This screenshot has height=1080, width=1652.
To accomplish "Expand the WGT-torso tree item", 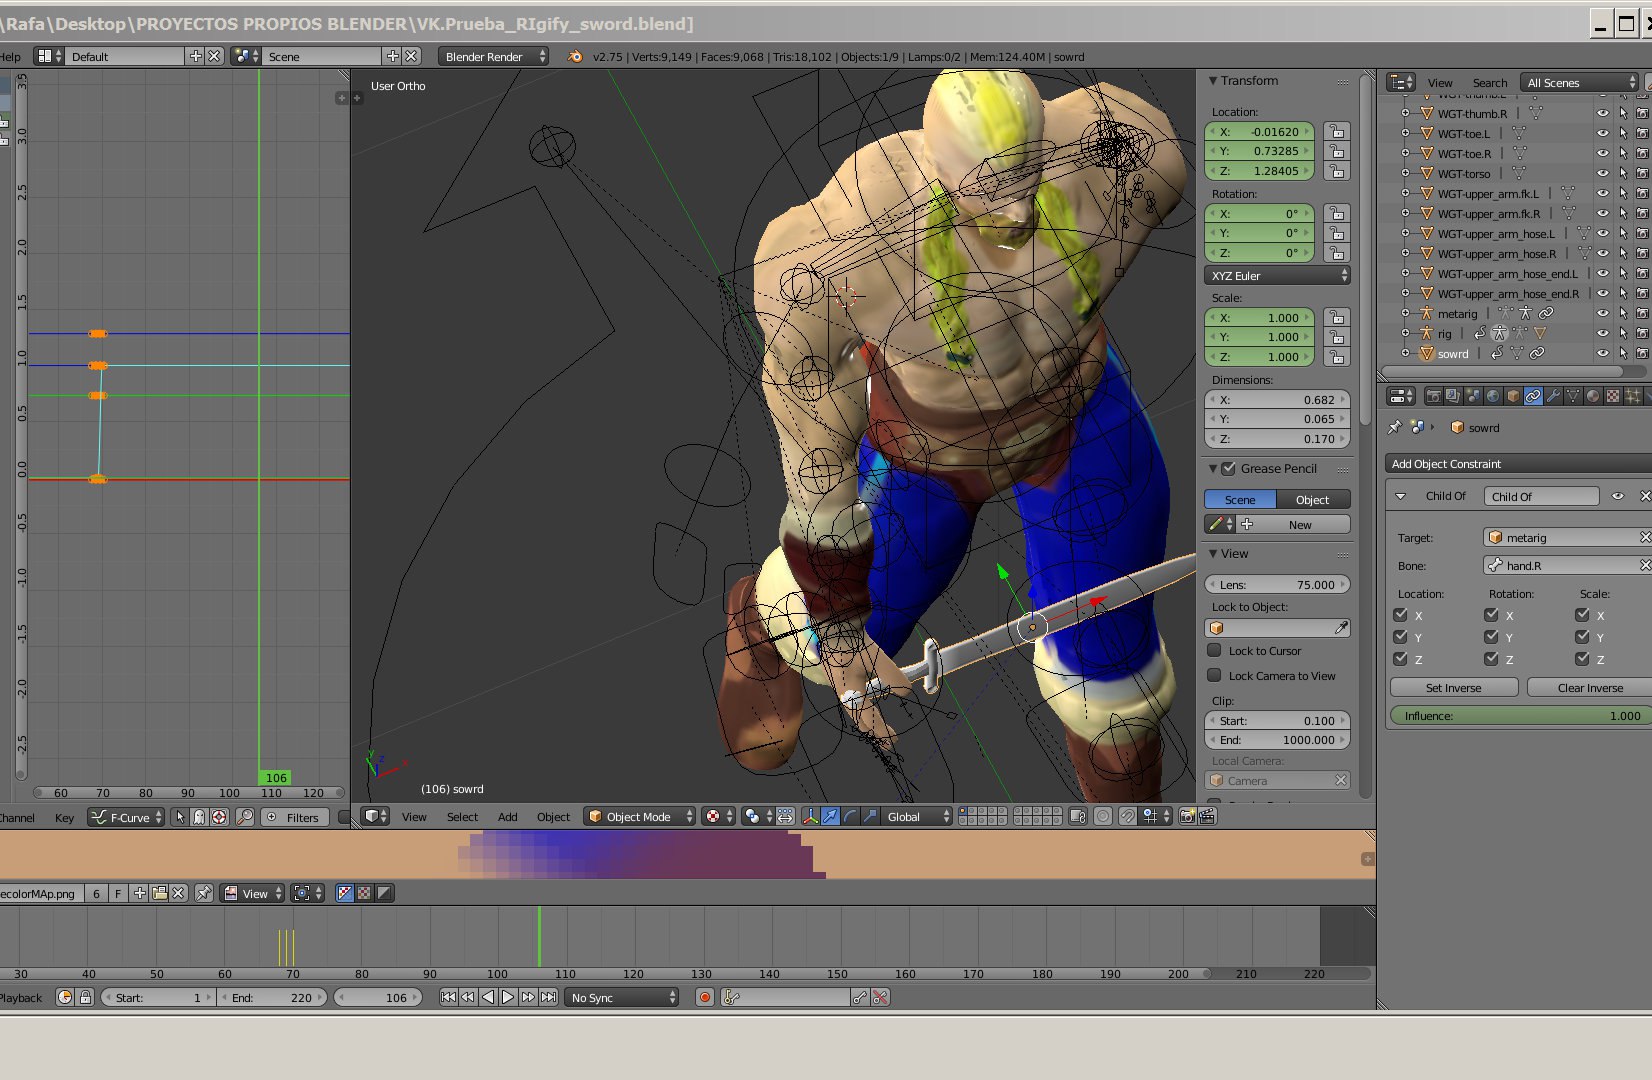I will click(1405, 174).
